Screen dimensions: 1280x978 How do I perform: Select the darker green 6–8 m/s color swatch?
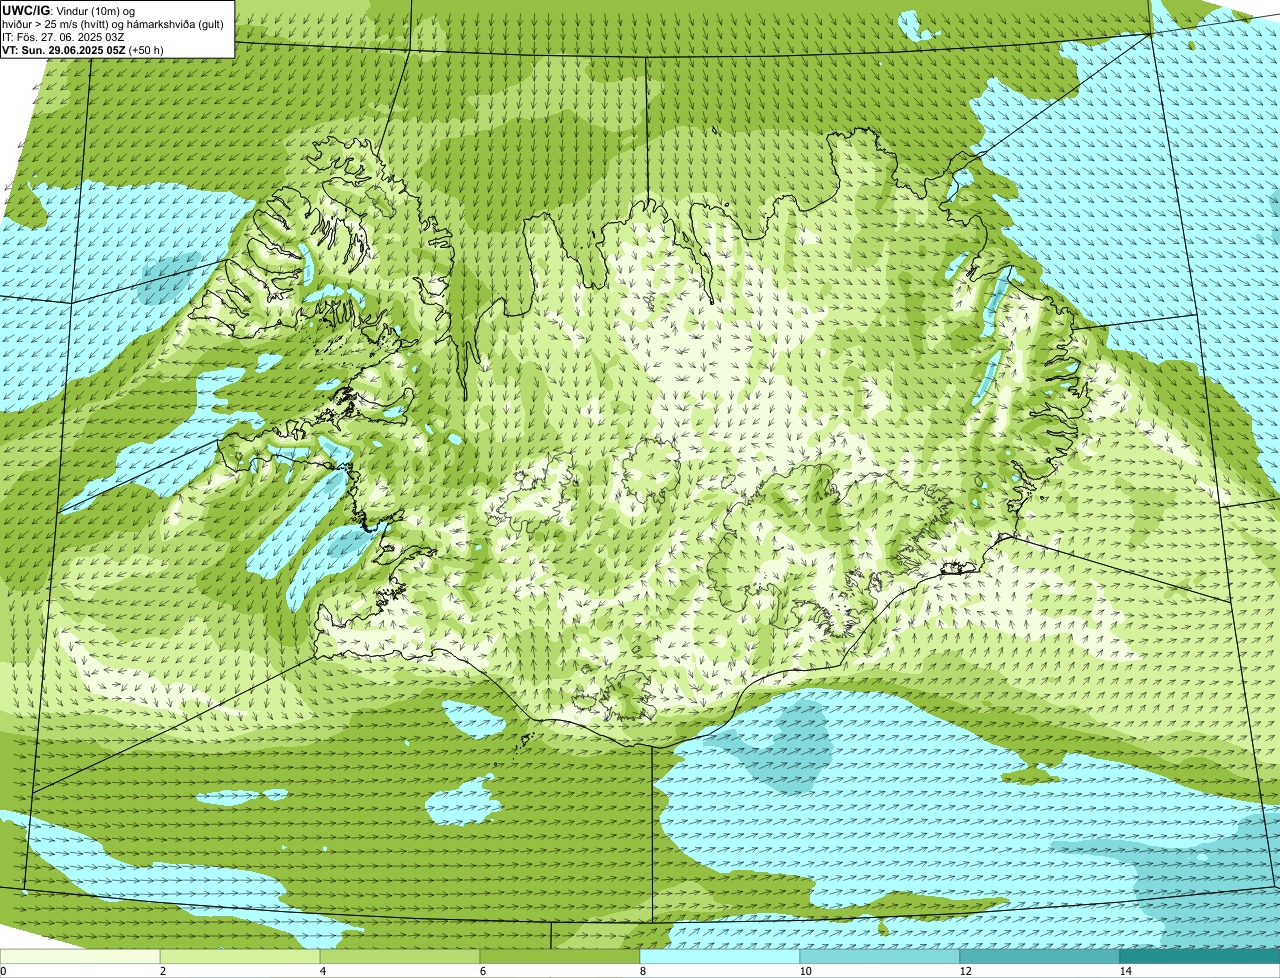coord(560,956)
